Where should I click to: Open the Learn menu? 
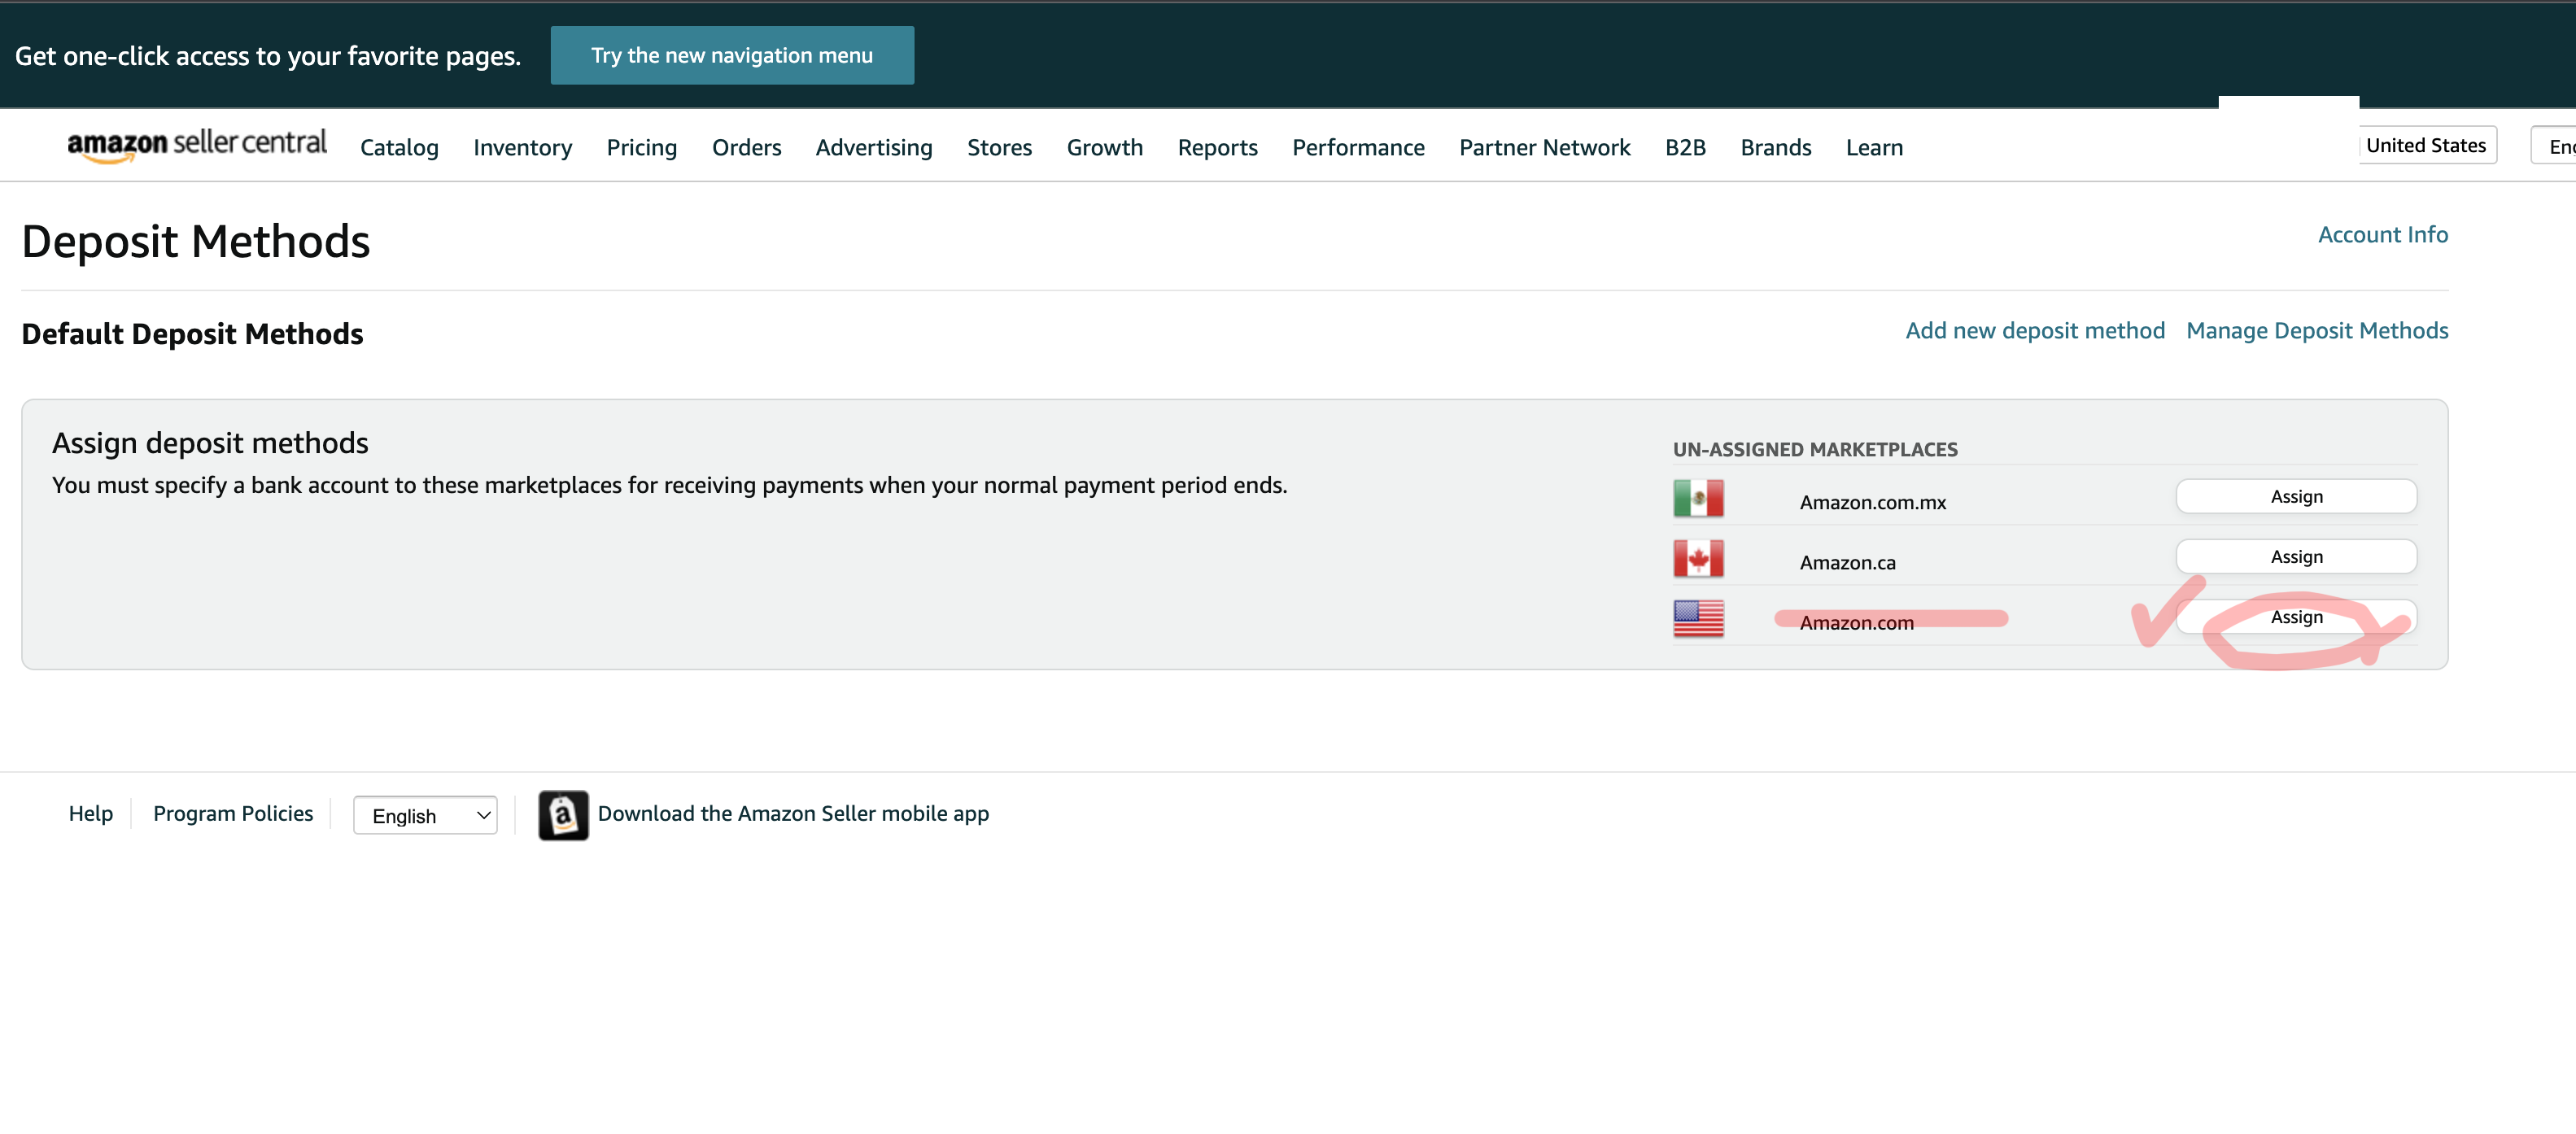pos(1874,147)
